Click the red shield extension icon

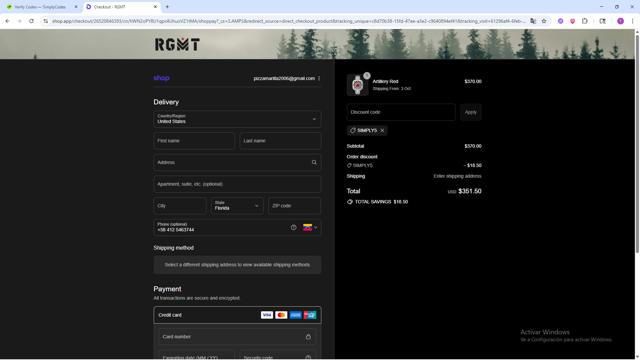[572, 21]
